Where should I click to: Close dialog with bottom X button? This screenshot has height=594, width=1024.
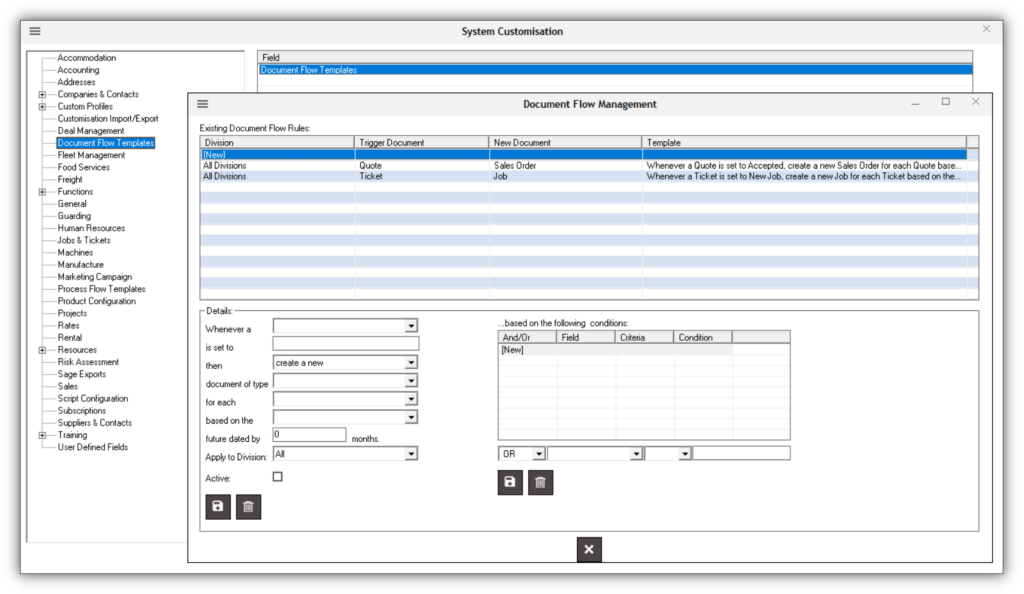[x=589, y=550]
